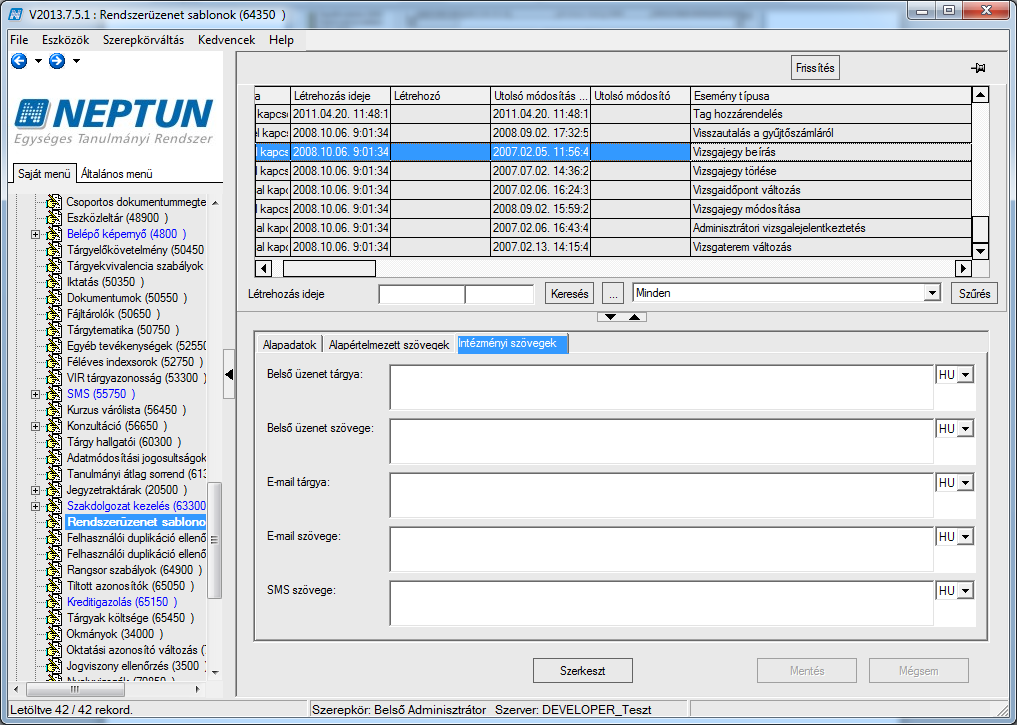Select the Vizsgajegy törlése row
The height and width of the screenshot is (725, 1017).
point(614,171)
